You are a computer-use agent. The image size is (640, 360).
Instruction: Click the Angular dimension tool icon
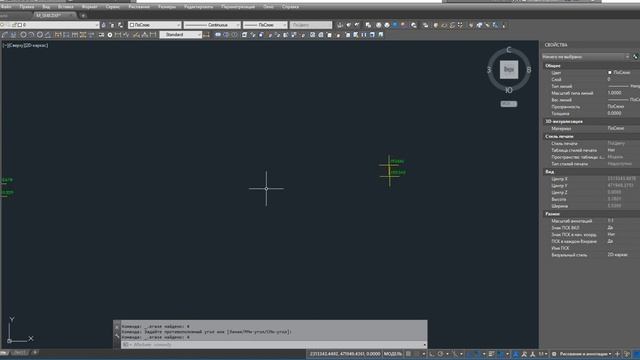(x=48, y=35)
